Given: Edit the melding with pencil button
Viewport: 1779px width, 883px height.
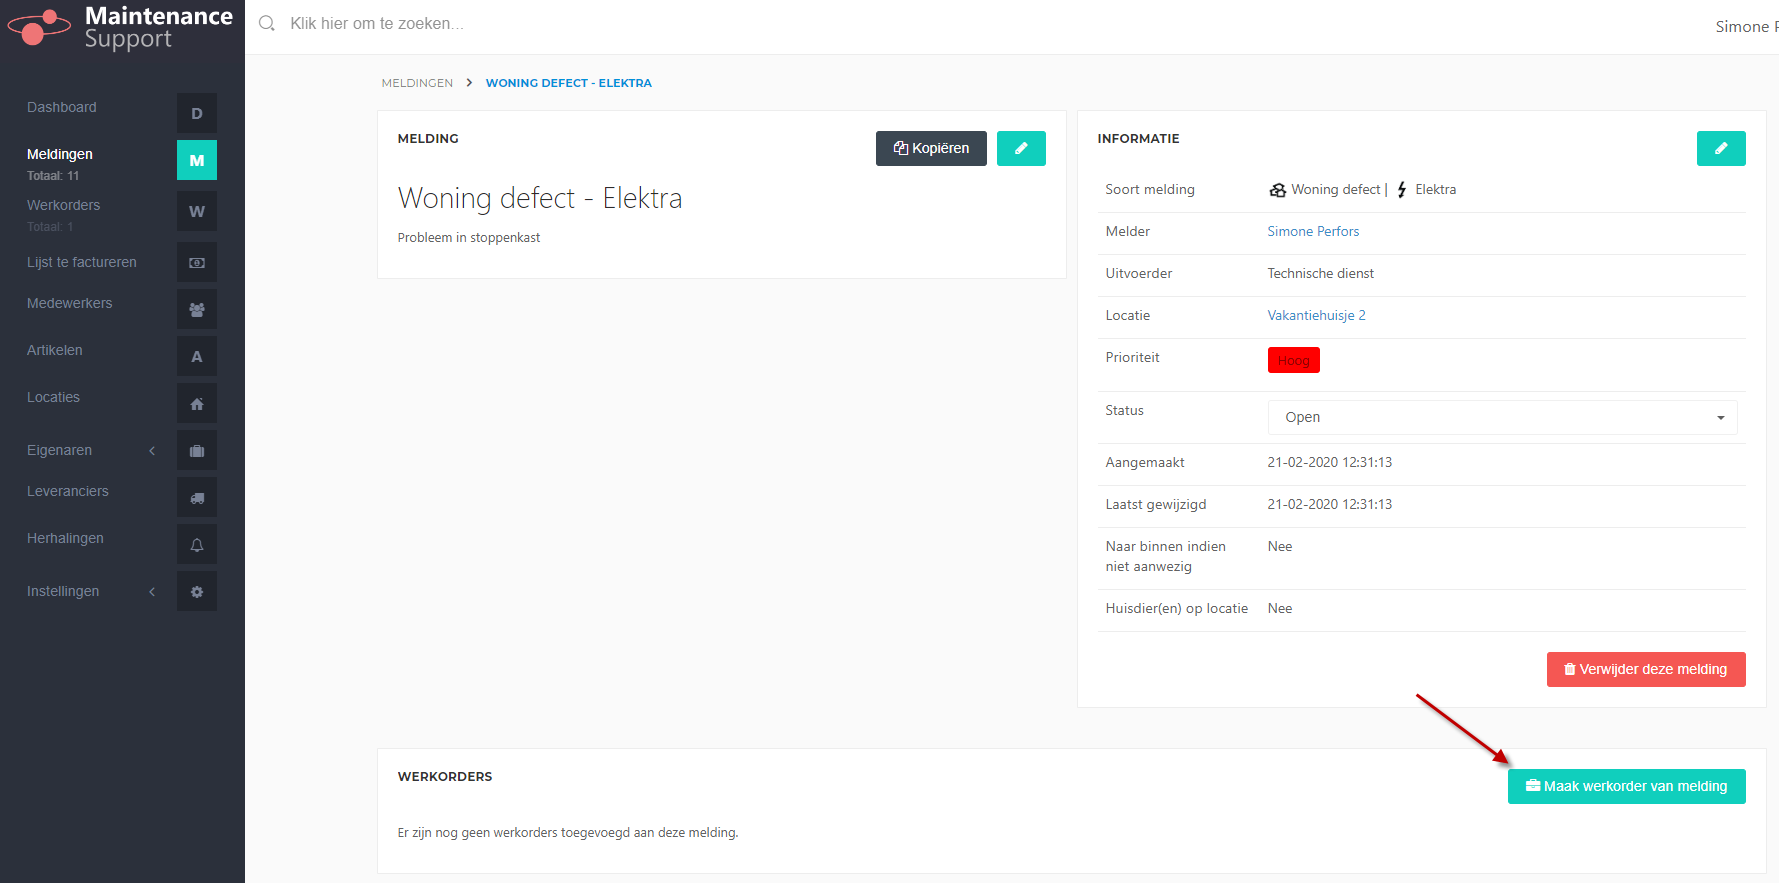Looking at the screenshot, I should (x=1021, y=148).
